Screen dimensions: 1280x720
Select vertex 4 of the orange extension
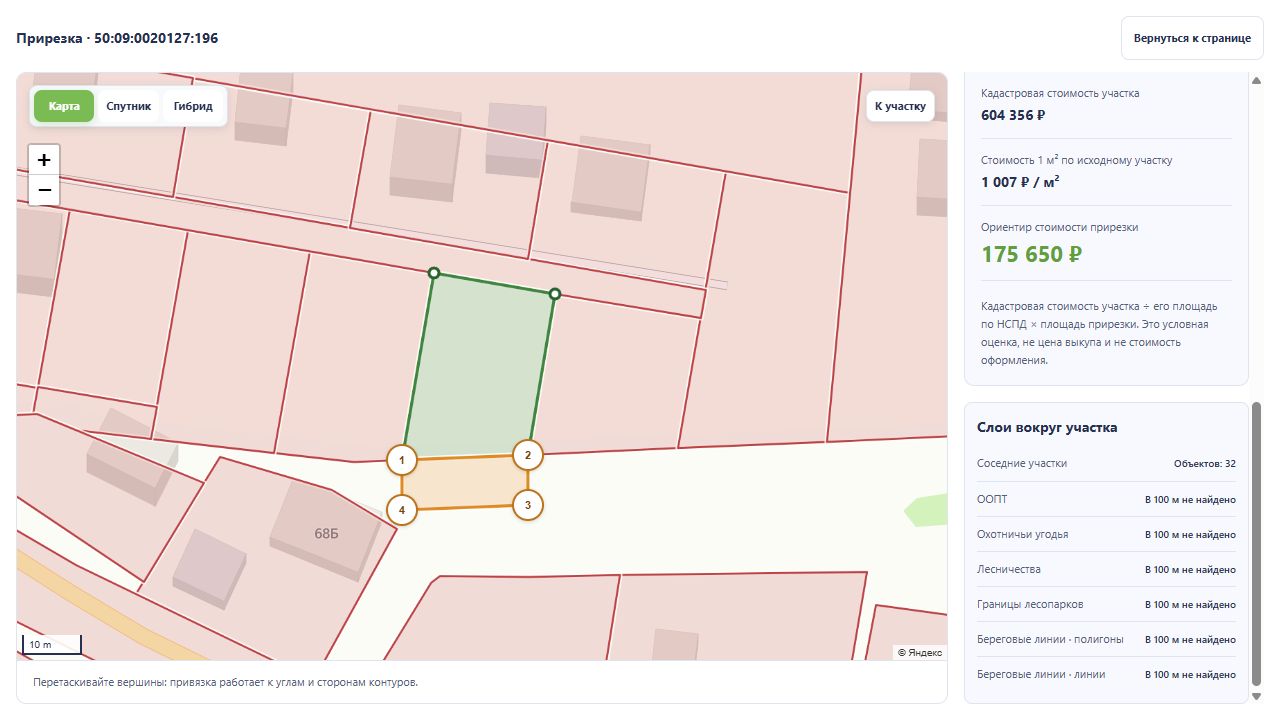point(402,510)
